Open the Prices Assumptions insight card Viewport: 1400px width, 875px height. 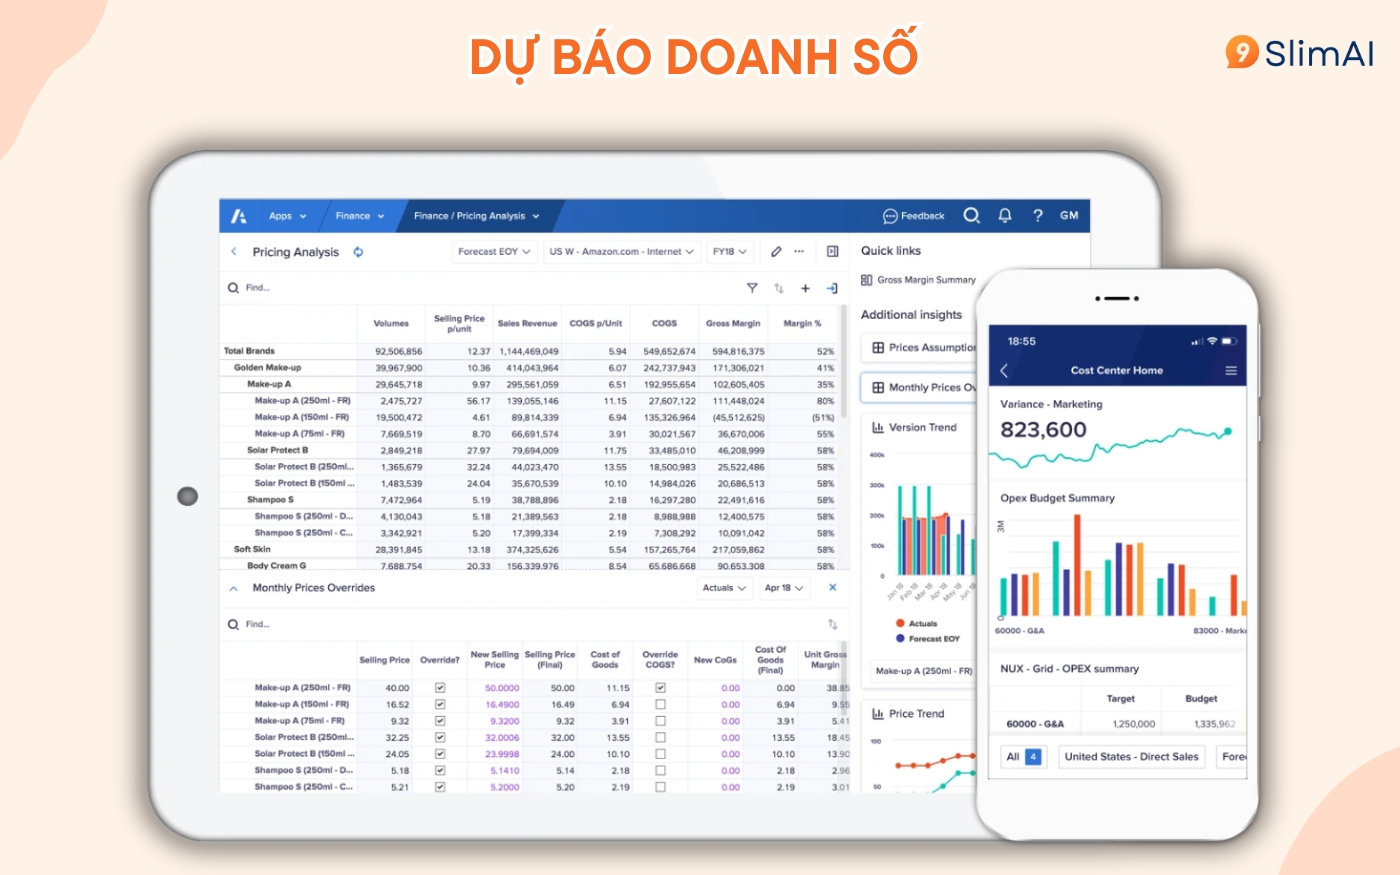point(919,348)
